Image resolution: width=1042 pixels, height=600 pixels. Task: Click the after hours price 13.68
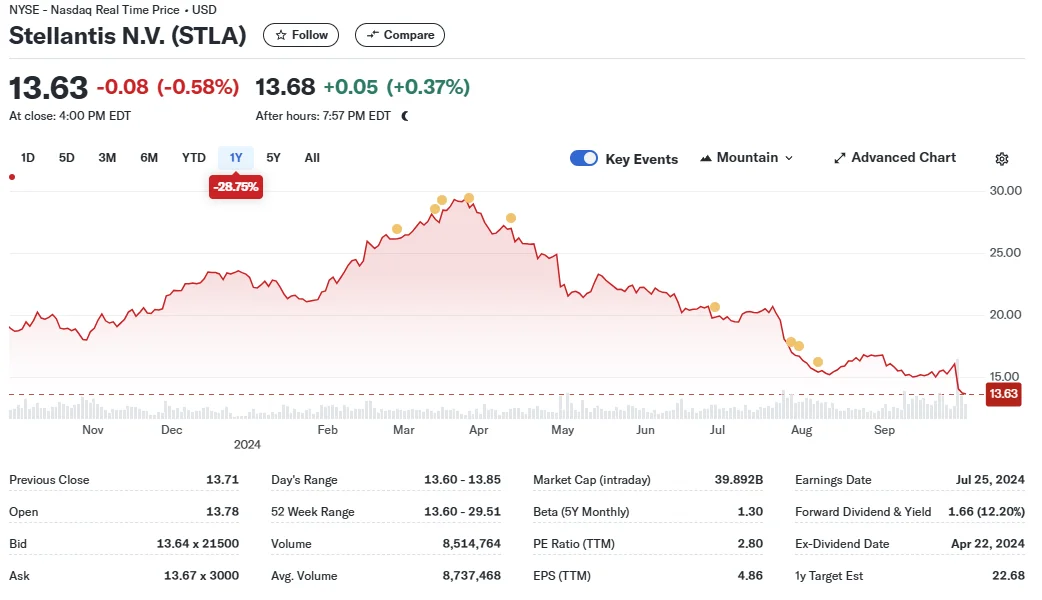pyautogui.click(x=285, y=86)
